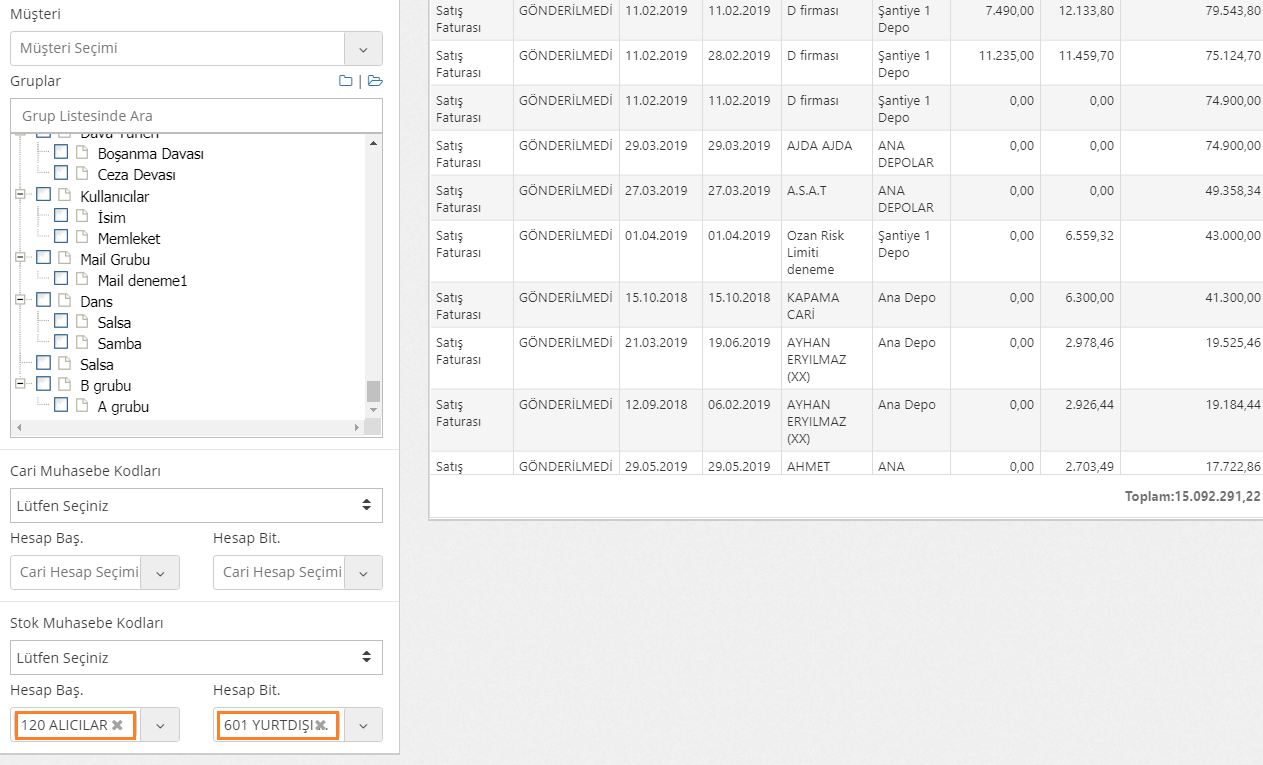Check the Boşanma Davası checkbox
Viewport: 1263px width, 765px height.
(x=61, y=153)
